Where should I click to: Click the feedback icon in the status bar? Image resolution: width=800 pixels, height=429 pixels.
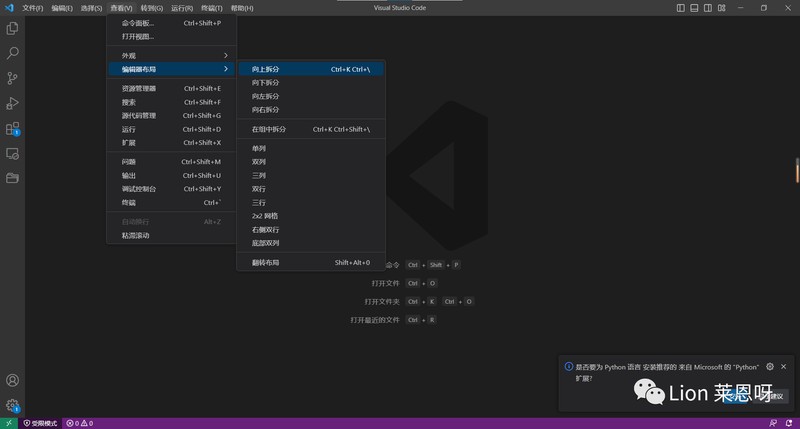click(x=773, y=423)
